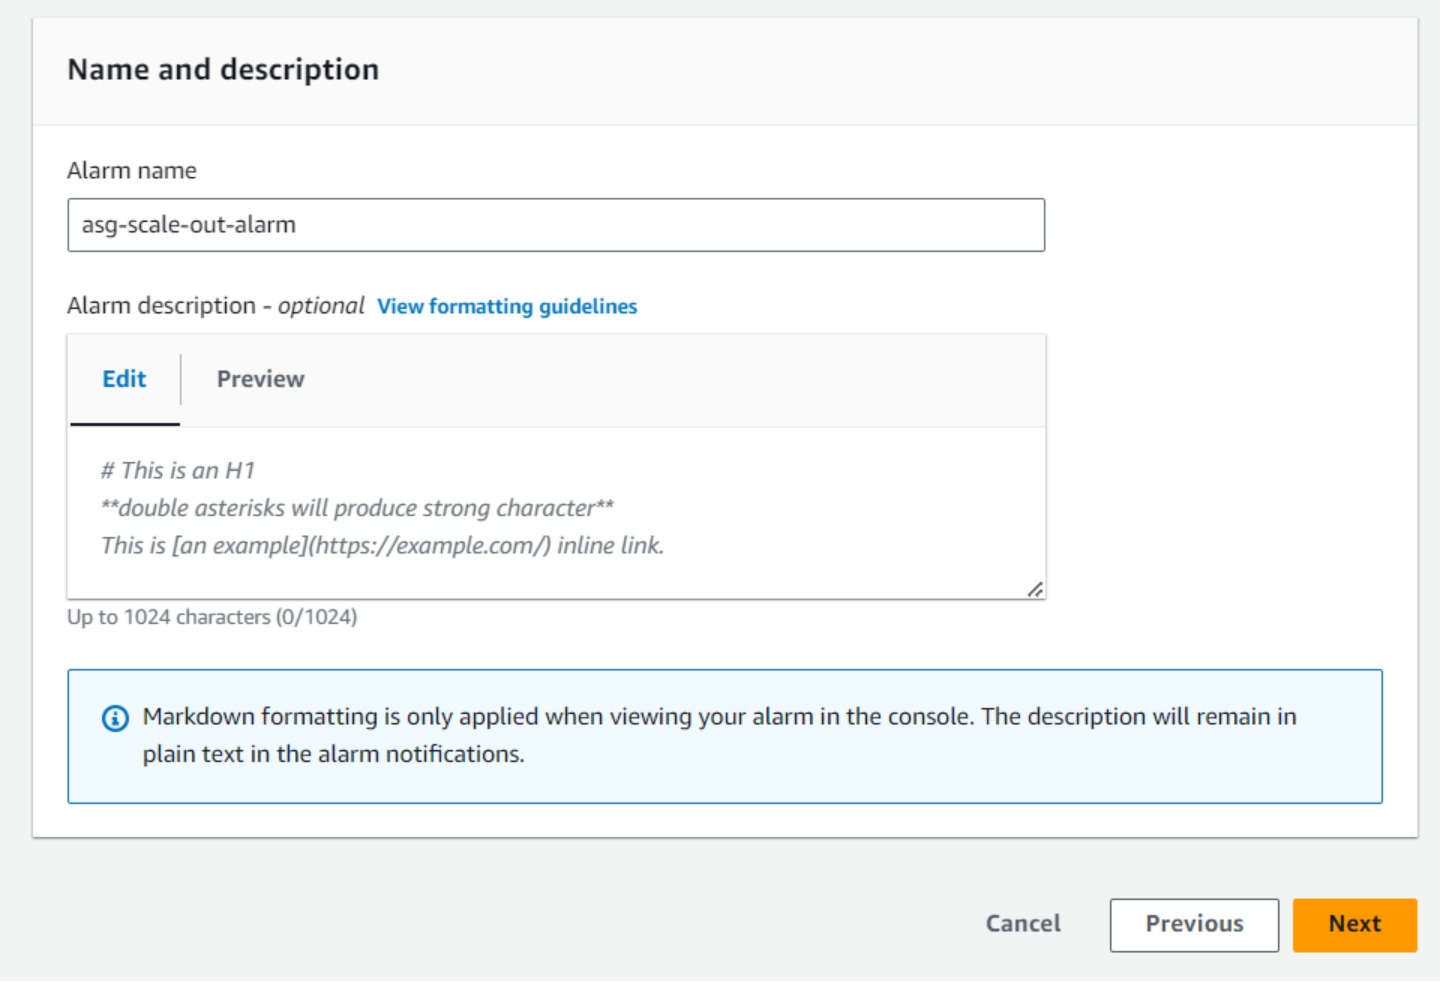Click the 'Alarm name' field label
Image resolution: width=1442 pixels, height=983 pixels.
(132, 171)
